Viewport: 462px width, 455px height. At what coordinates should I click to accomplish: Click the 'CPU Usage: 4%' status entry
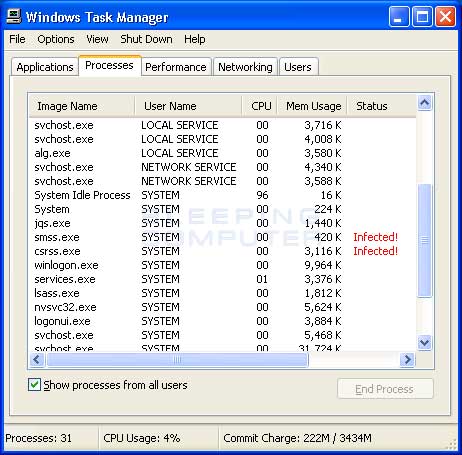coord(142,438)
